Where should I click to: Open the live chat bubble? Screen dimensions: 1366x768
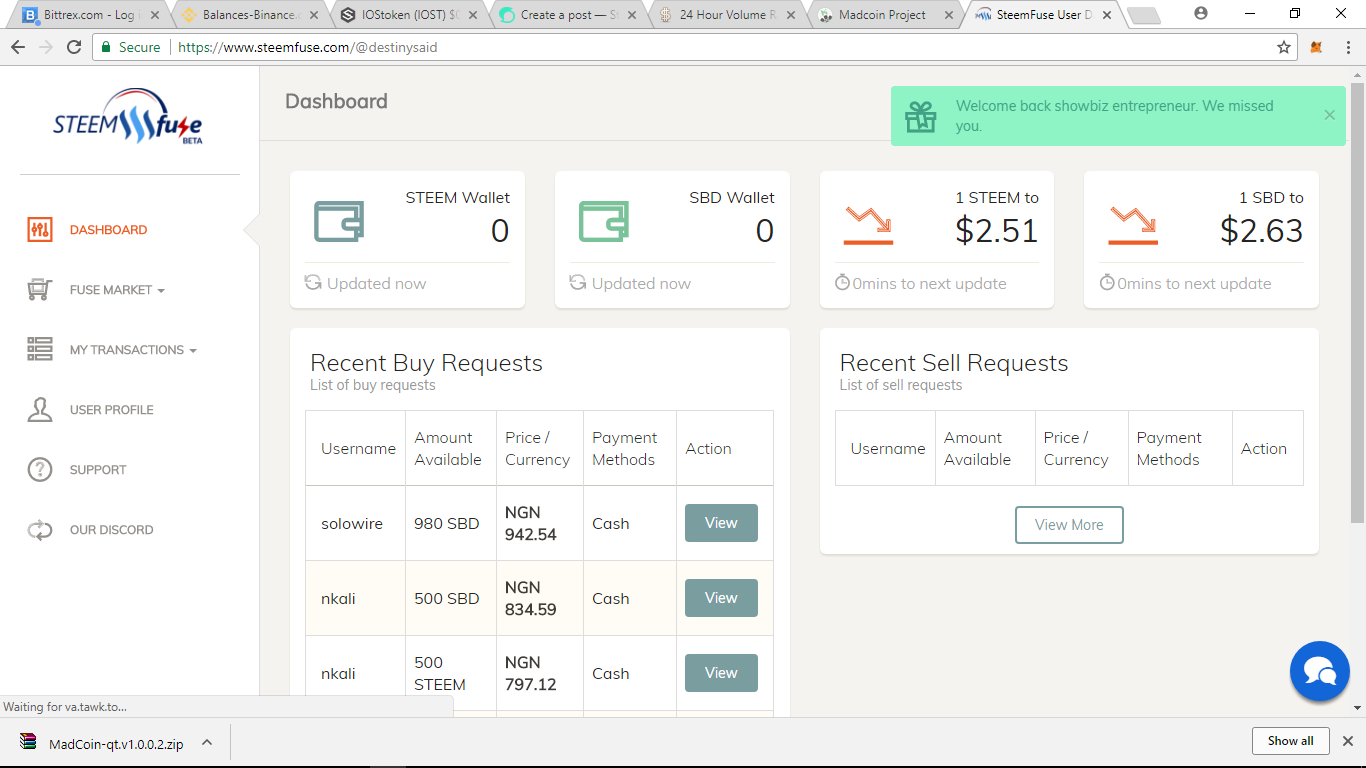pos(1320,671)
